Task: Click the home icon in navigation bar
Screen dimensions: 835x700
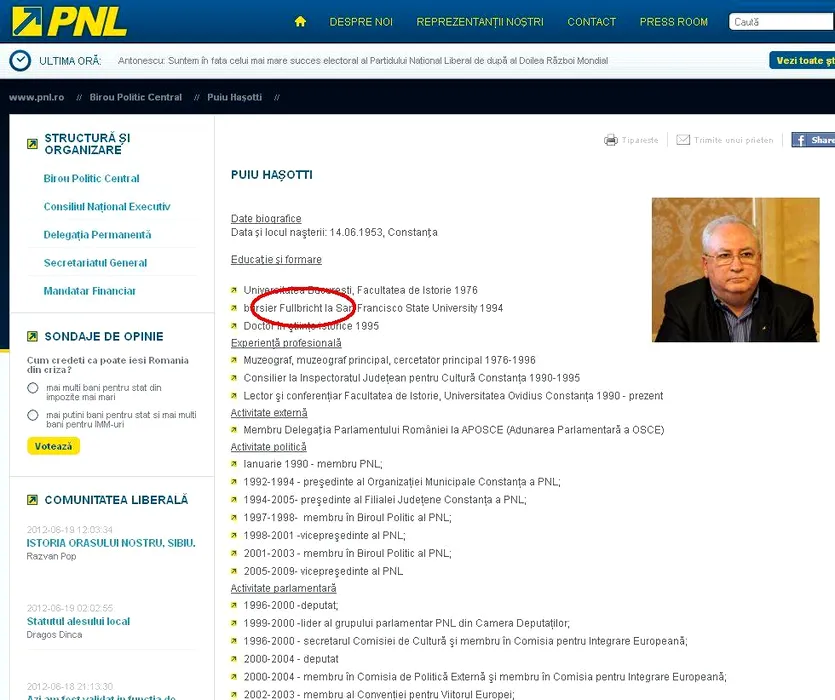Action: [300, 22]
